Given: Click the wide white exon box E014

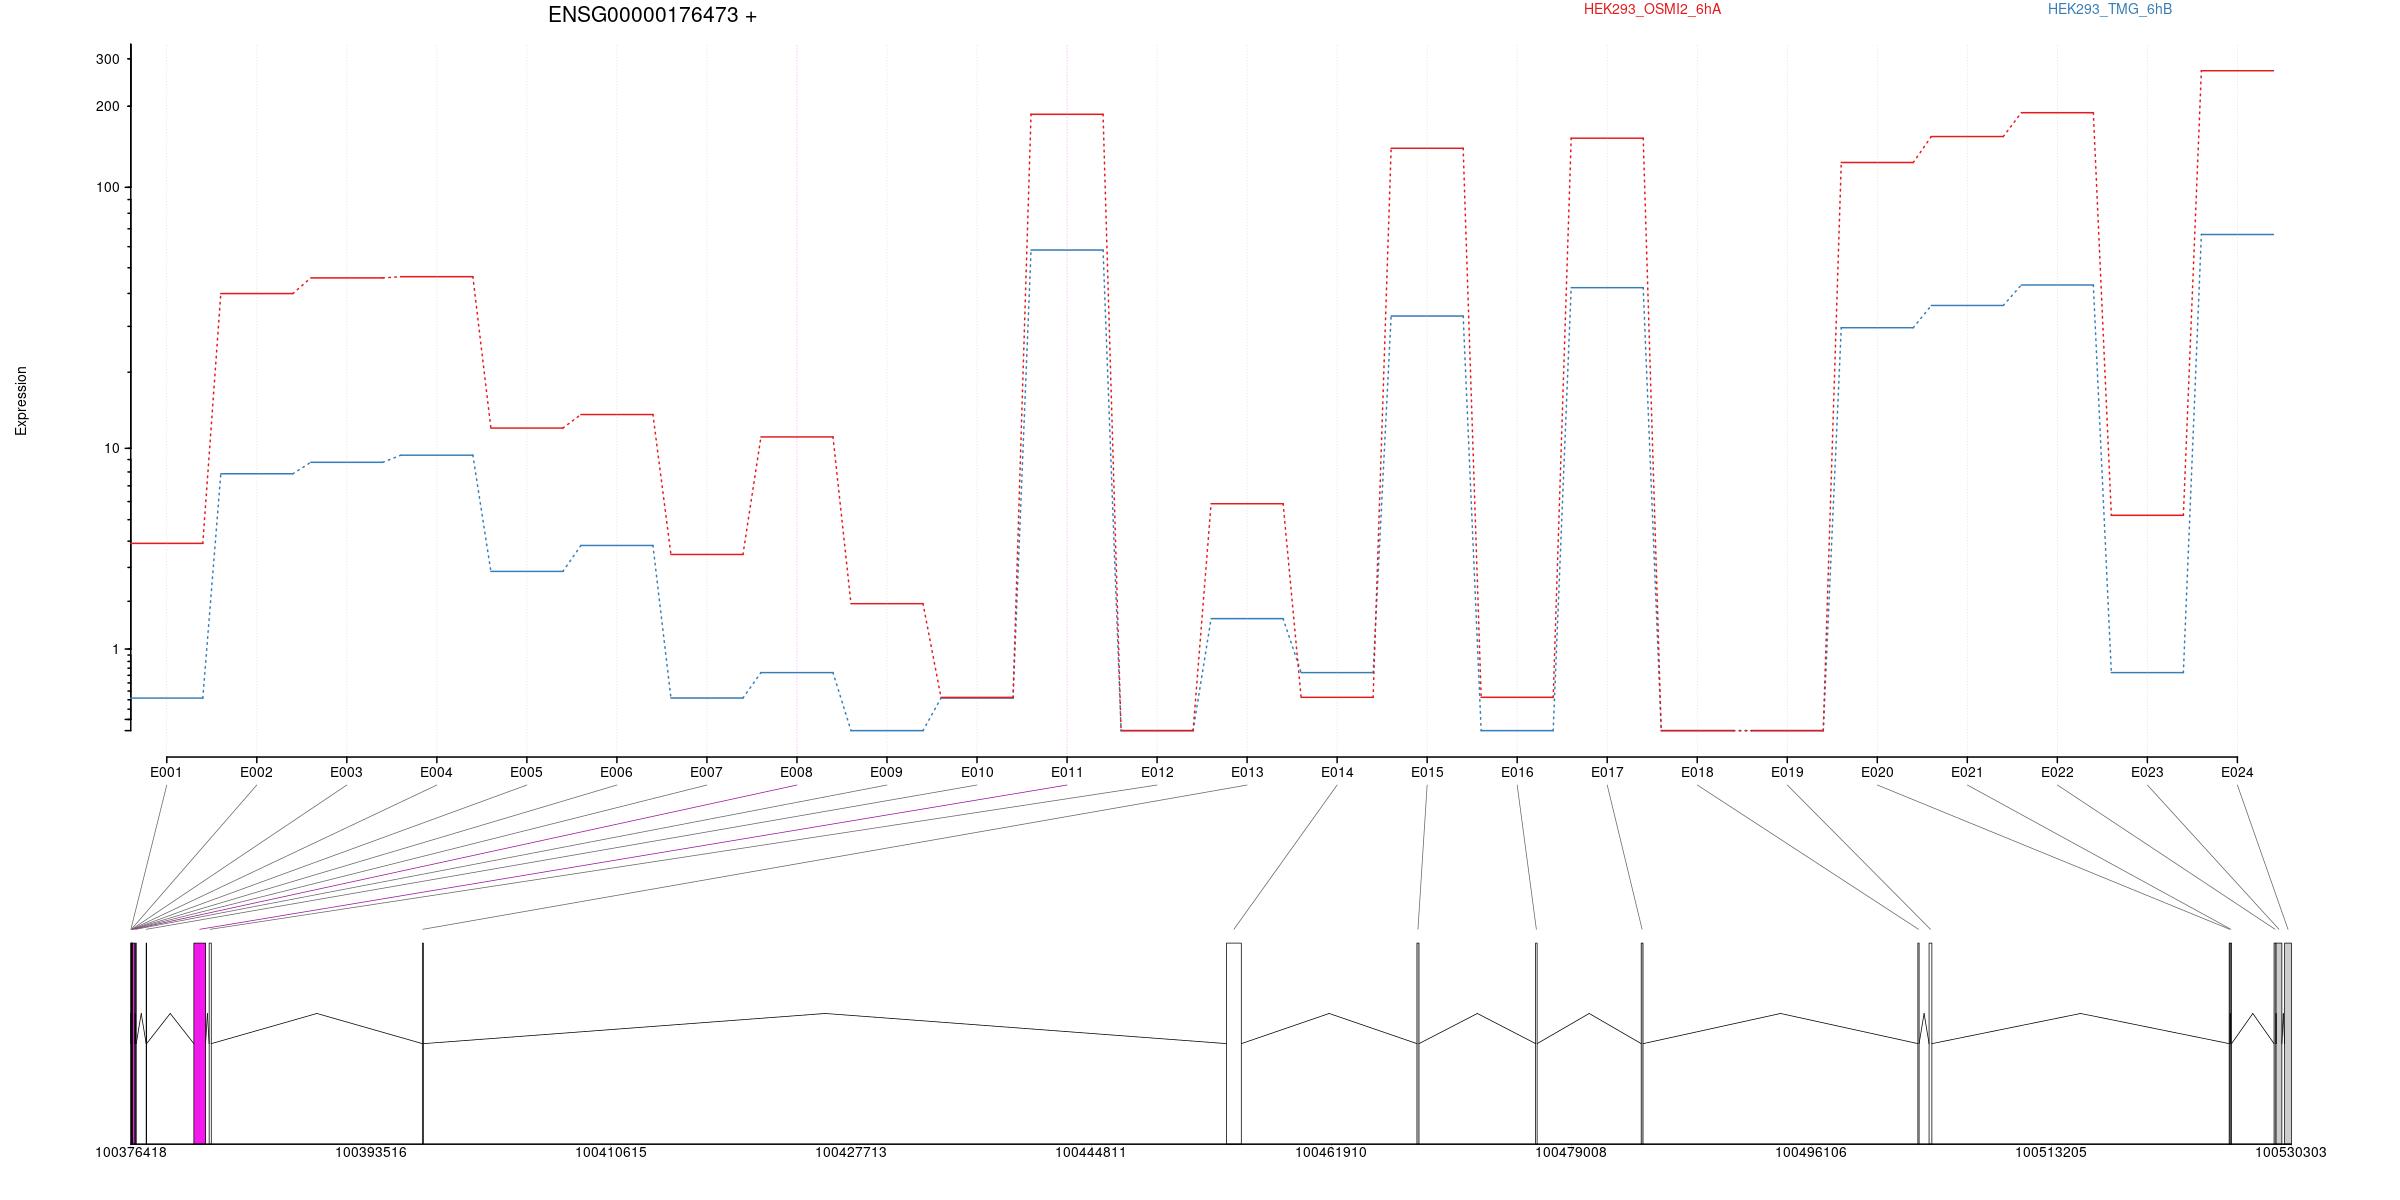Looking at the screenshot, I should tap(1234, 1043).
